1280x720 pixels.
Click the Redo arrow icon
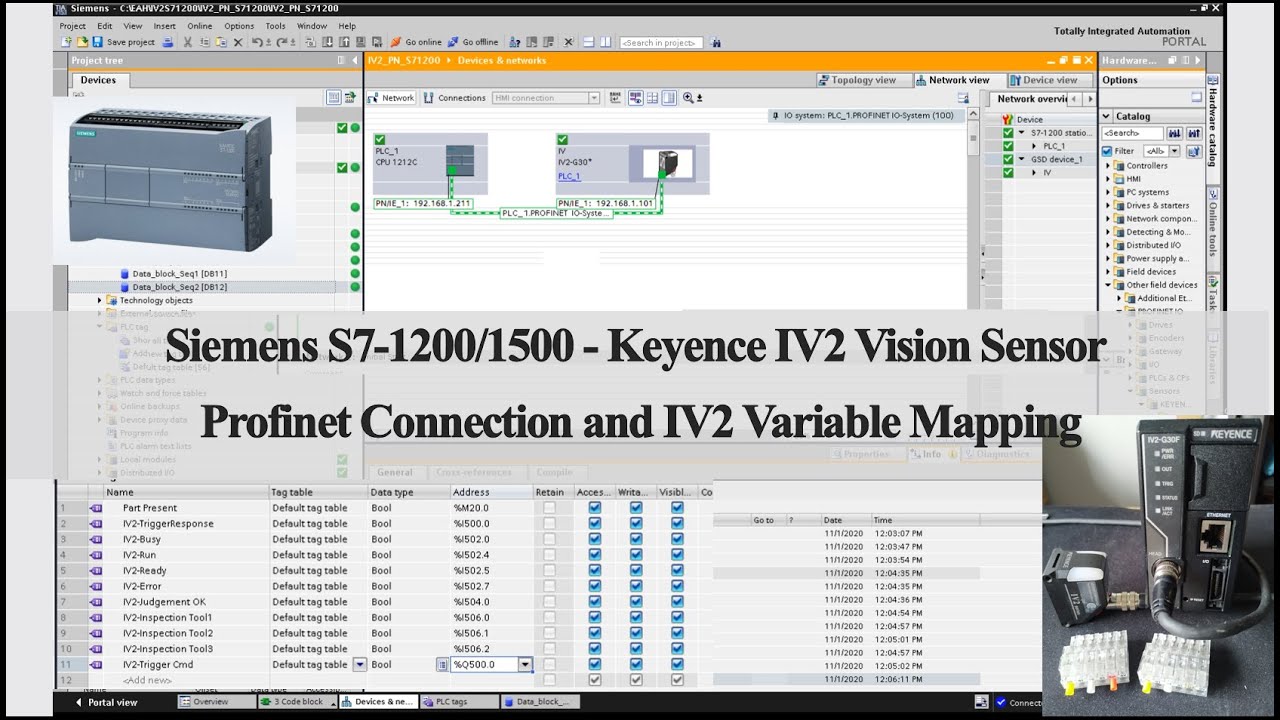[x=283, y=42]
